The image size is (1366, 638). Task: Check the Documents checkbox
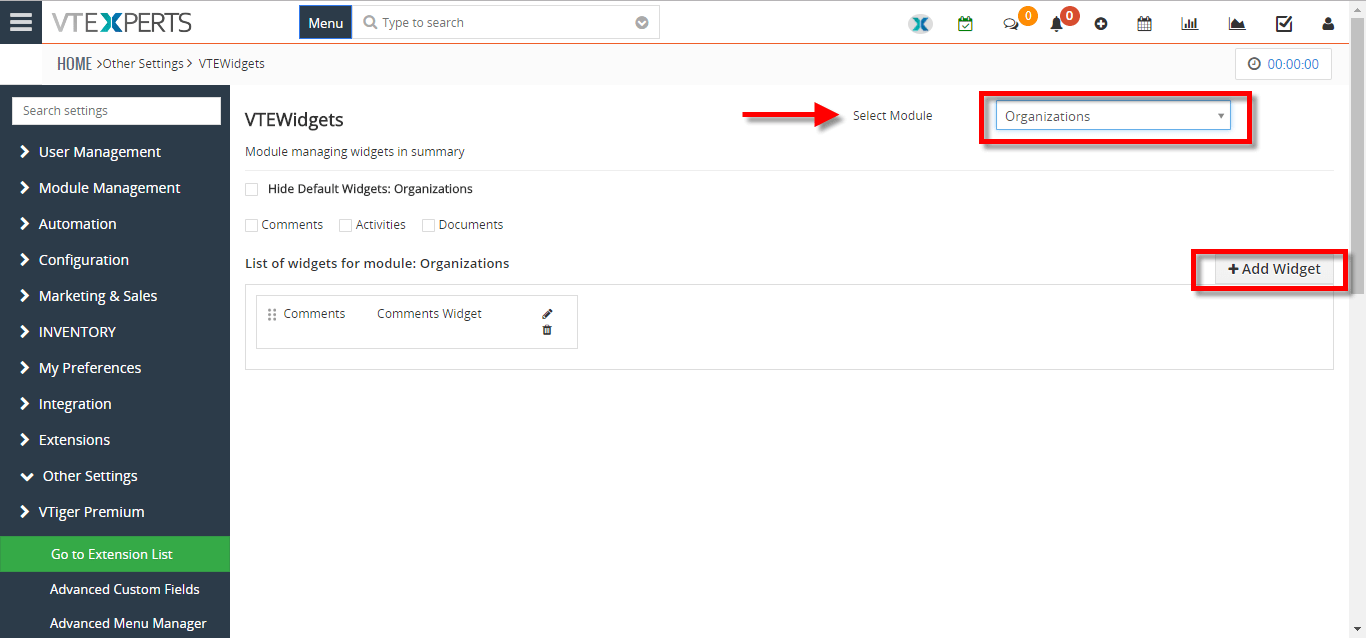coord(428,225)
